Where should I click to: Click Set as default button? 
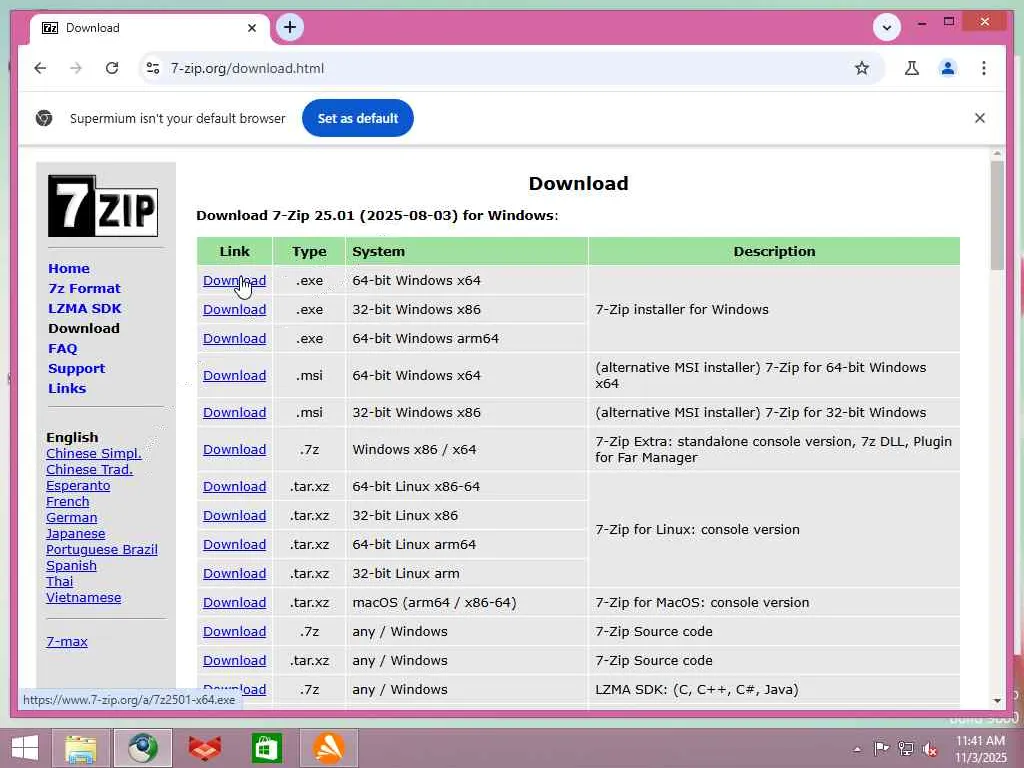click(358, 118)
